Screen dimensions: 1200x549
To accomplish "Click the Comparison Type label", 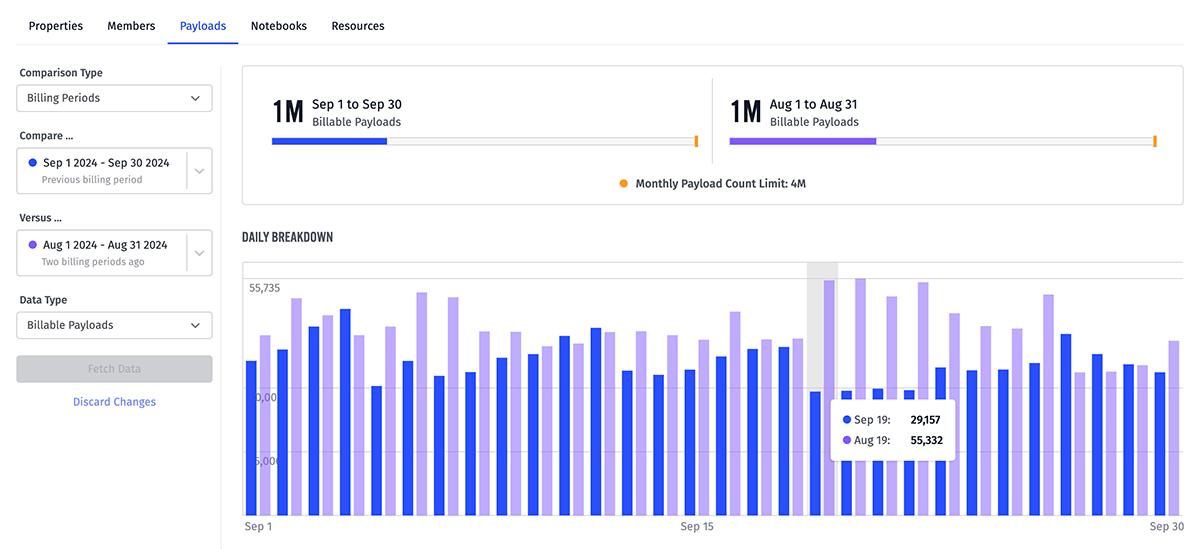I will point(61,73).
